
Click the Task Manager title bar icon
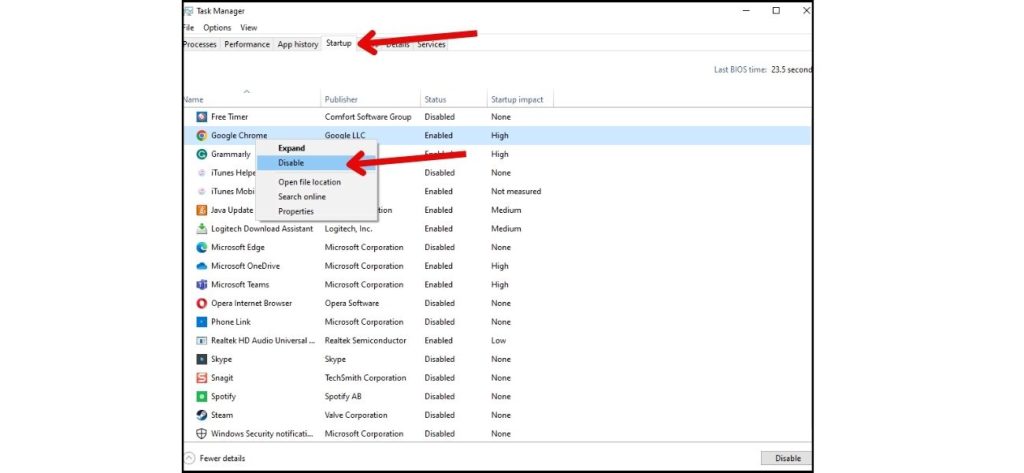pyautogui.click(x=189, y=11)
